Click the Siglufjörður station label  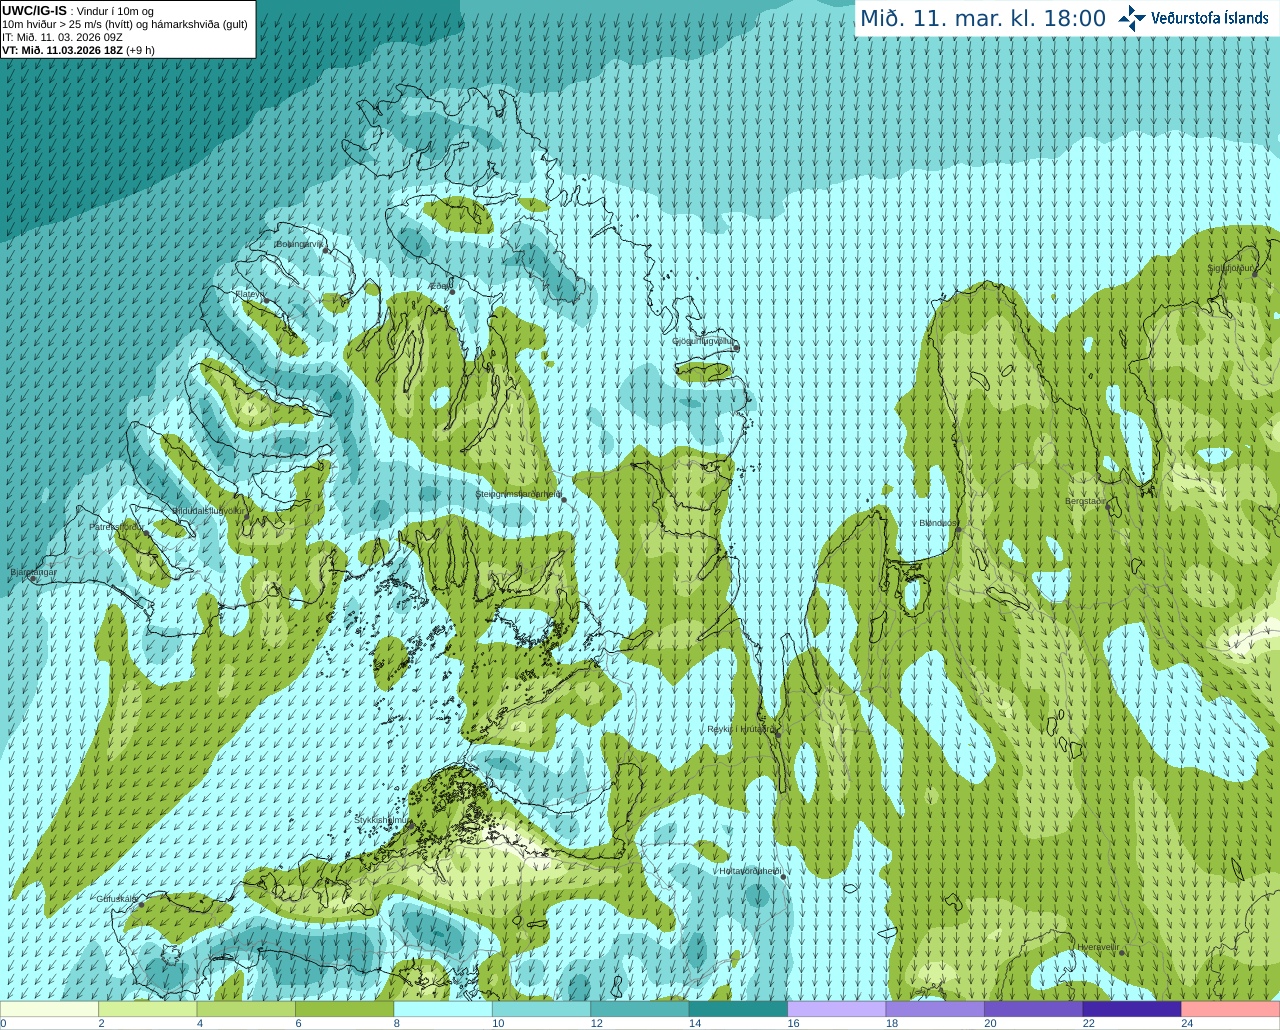click(1230, 268)
